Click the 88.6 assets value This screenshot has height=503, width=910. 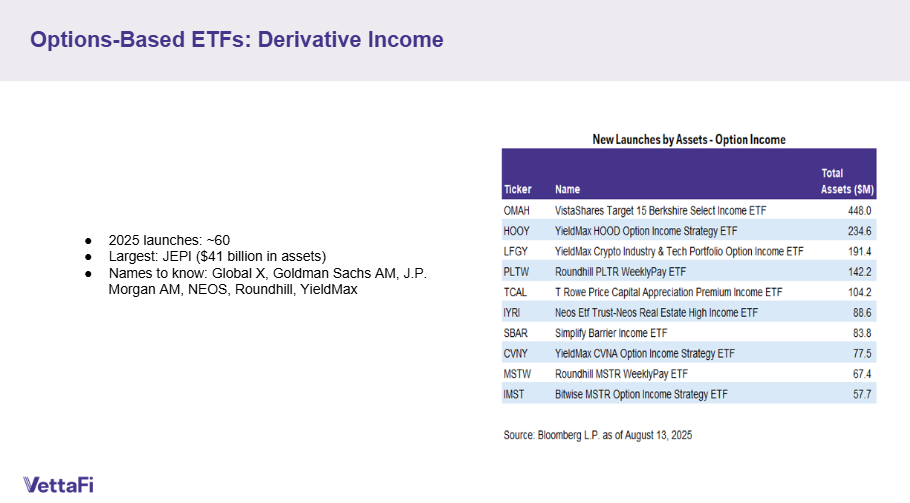[x=862, y=313]
